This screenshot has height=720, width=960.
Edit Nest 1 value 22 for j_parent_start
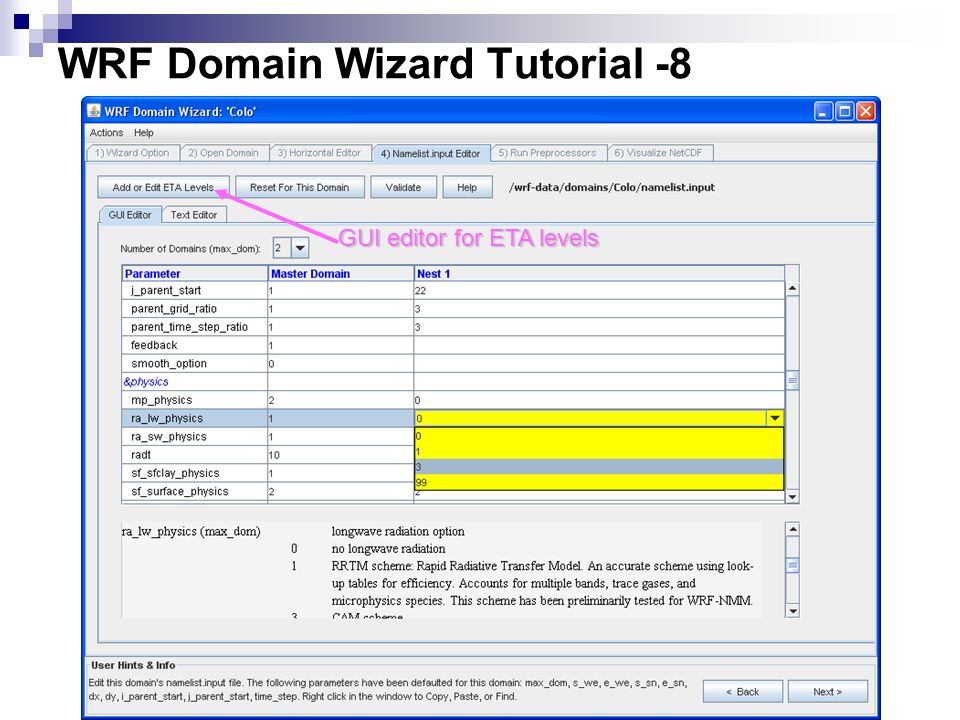599,290
